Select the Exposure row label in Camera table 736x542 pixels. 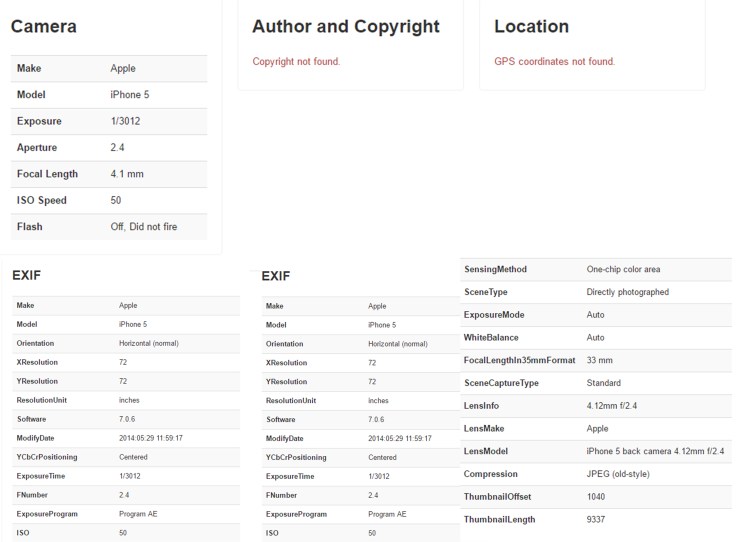point(39,121)
